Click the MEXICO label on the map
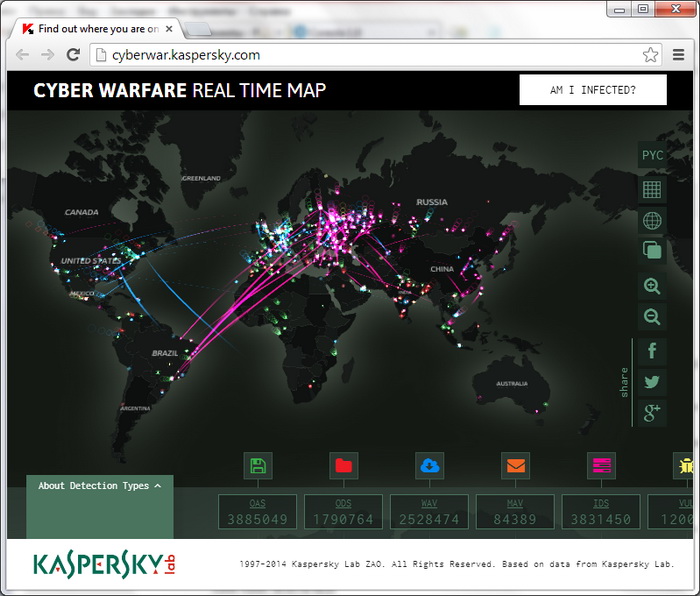This screenshot has width=700, height=596. [82, 293]
